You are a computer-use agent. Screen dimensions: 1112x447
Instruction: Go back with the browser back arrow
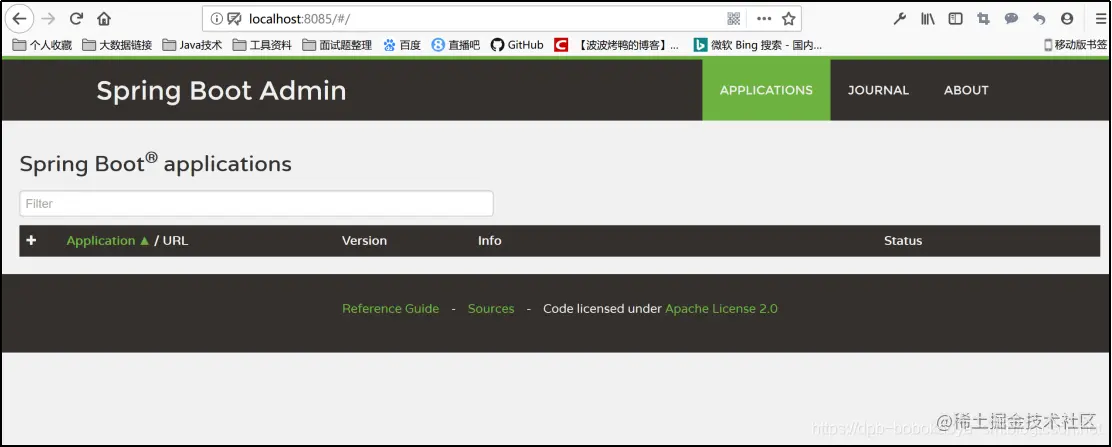(19, 18)
